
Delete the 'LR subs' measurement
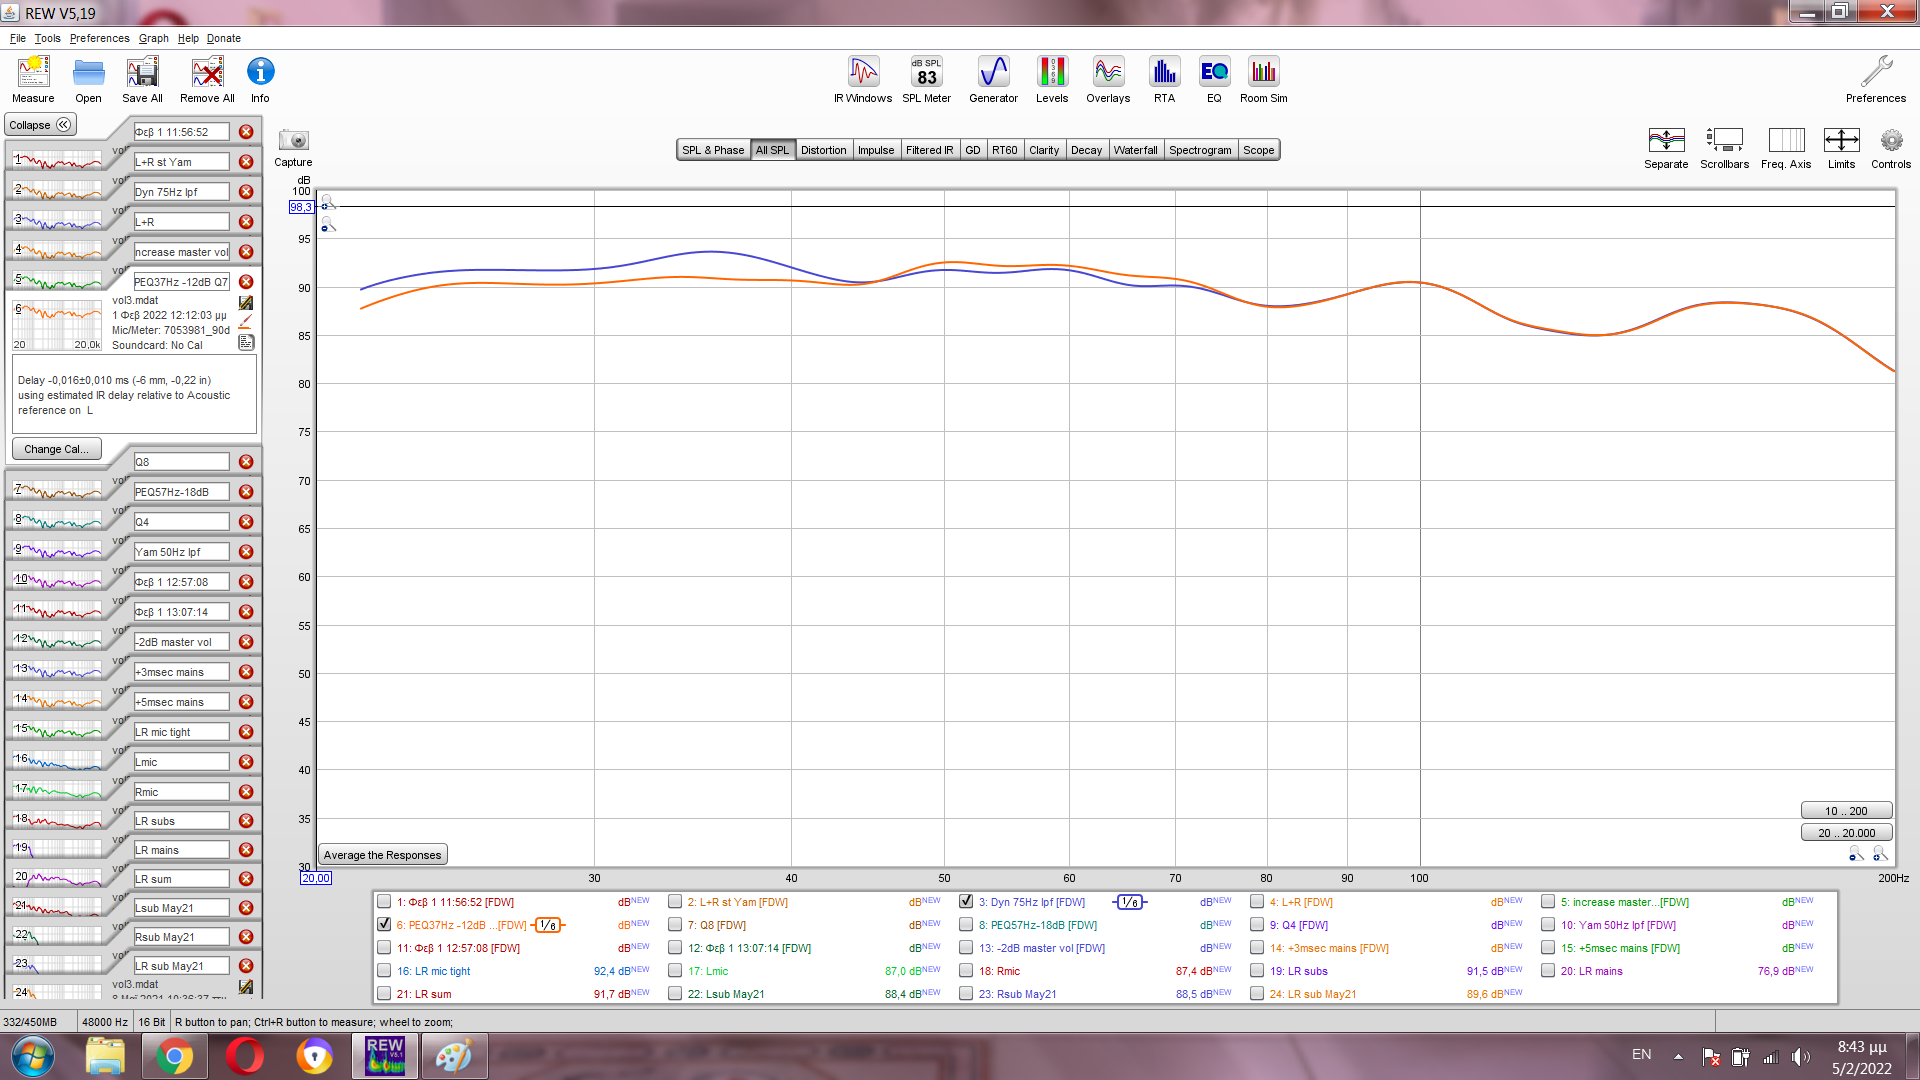click(246, 821)
